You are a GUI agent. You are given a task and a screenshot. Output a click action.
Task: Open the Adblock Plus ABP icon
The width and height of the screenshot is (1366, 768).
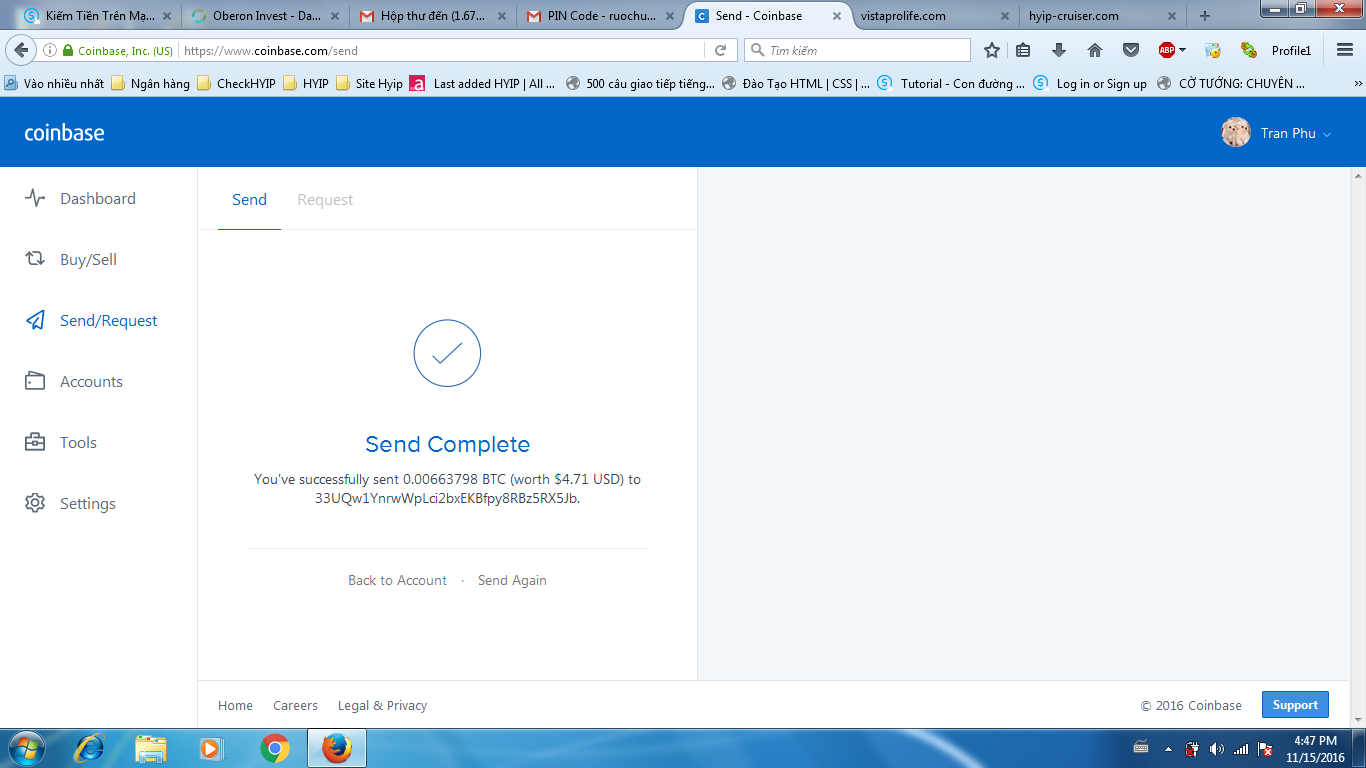(1166, 50)
